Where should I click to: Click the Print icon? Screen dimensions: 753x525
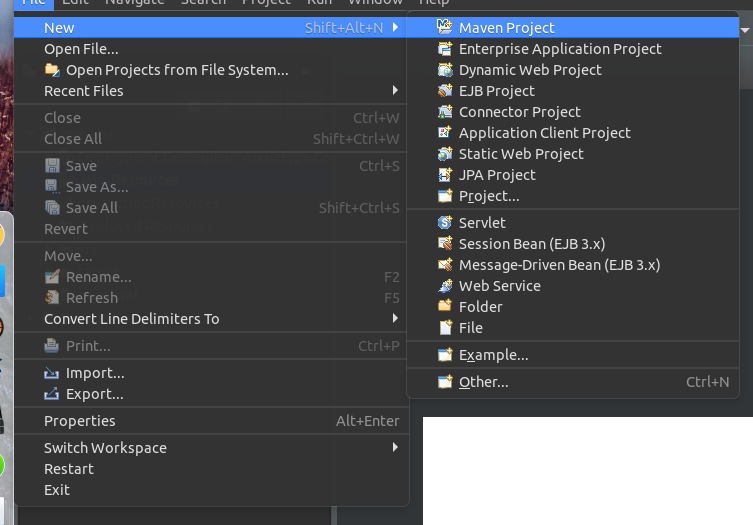tap(51, 345)
